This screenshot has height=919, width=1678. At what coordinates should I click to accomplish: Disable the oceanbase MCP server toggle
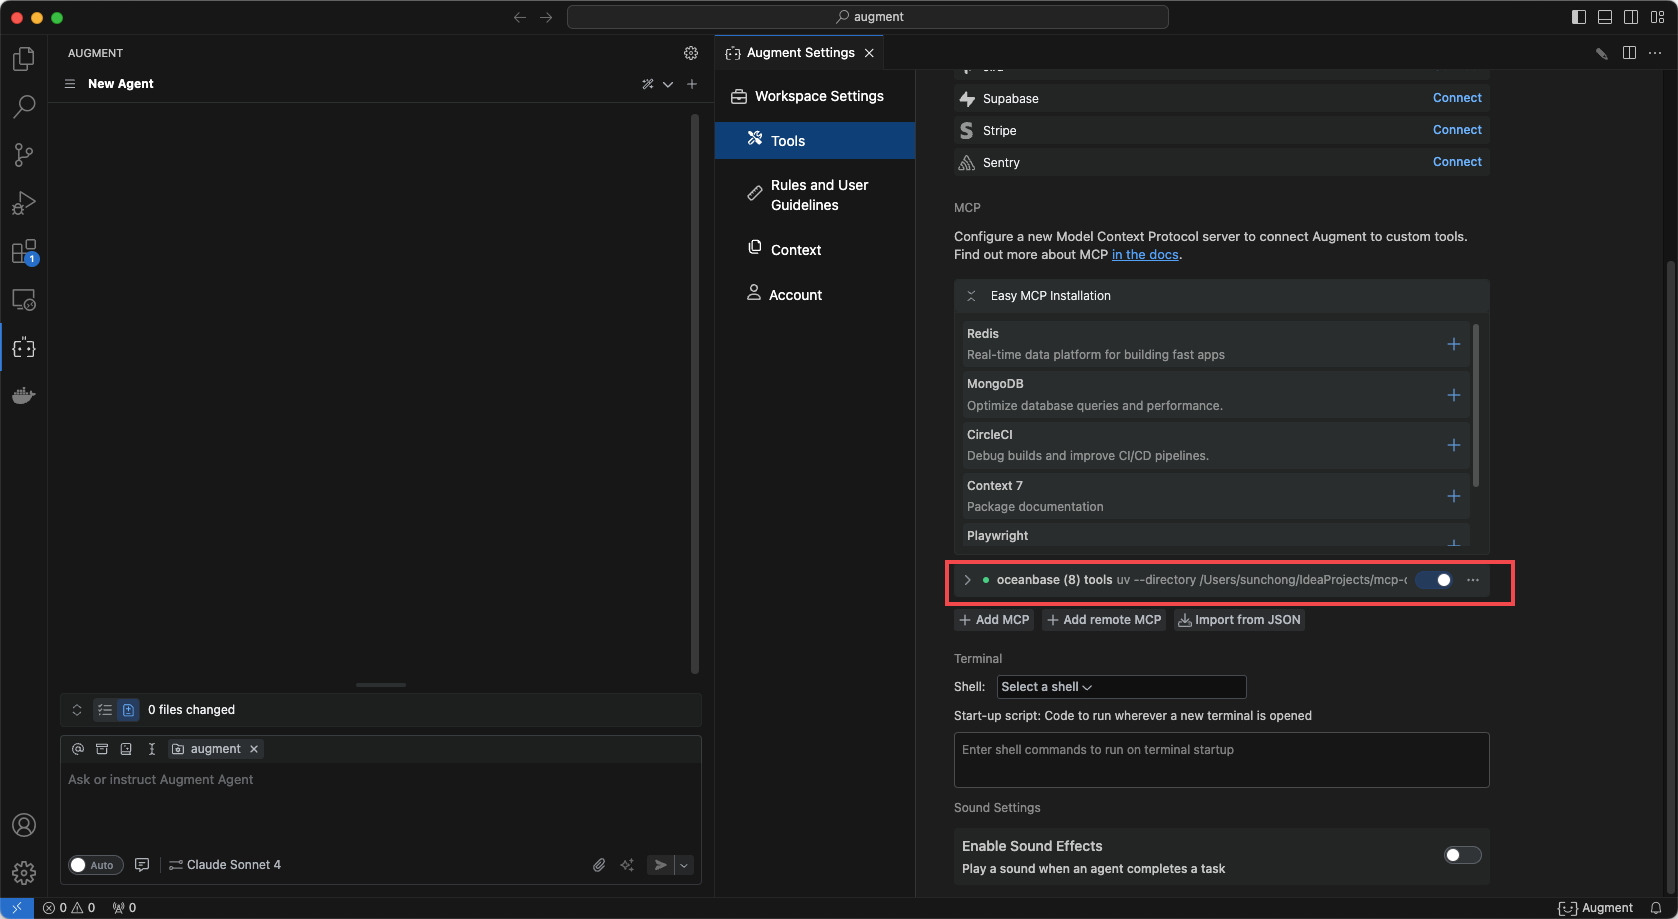1435,580
